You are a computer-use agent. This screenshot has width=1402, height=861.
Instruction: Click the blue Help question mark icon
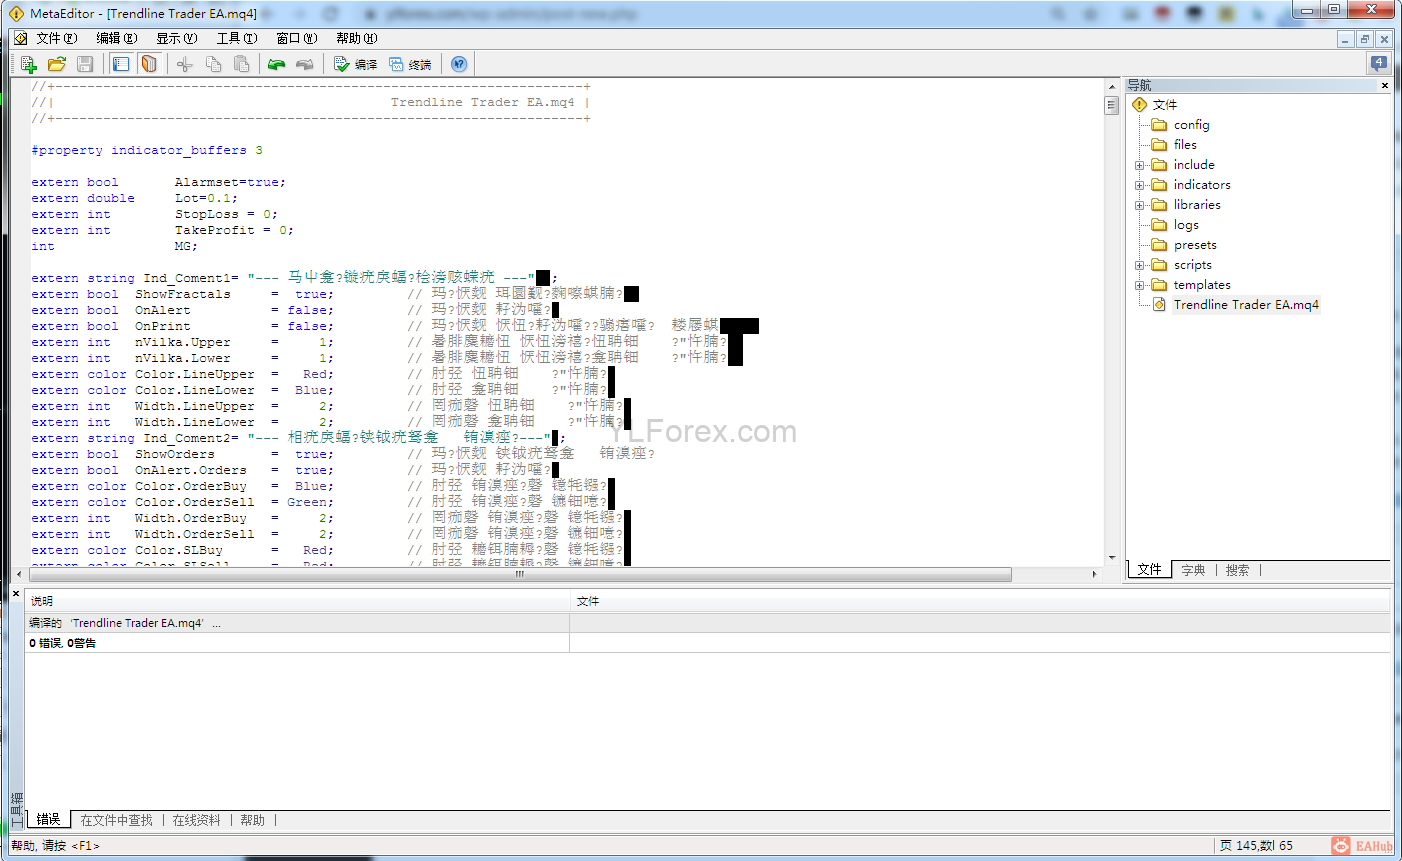coord(459,64)
